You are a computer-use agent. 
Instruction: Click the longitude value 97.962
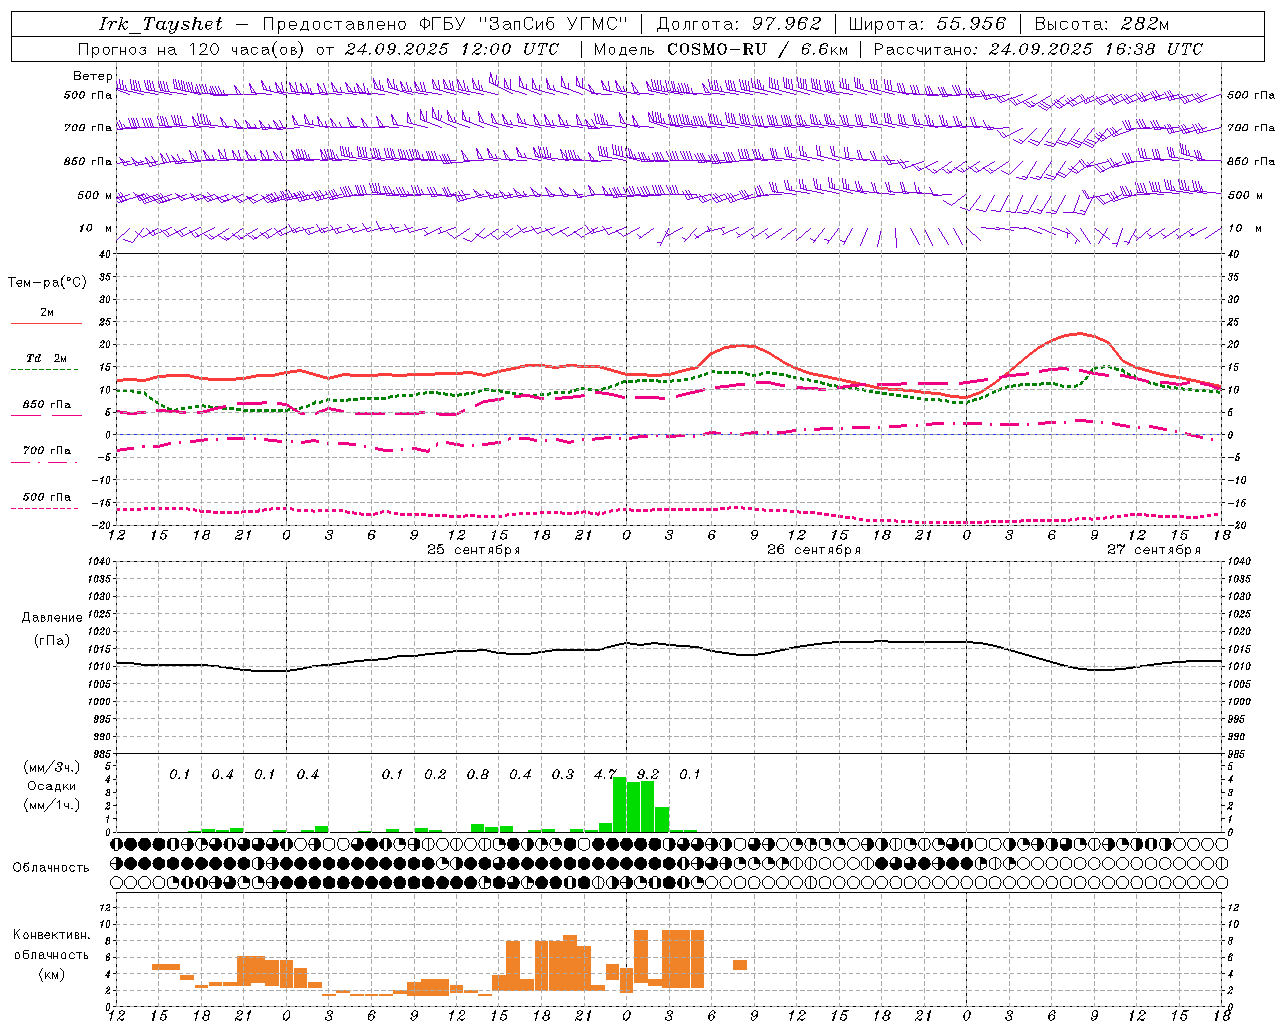787,24
